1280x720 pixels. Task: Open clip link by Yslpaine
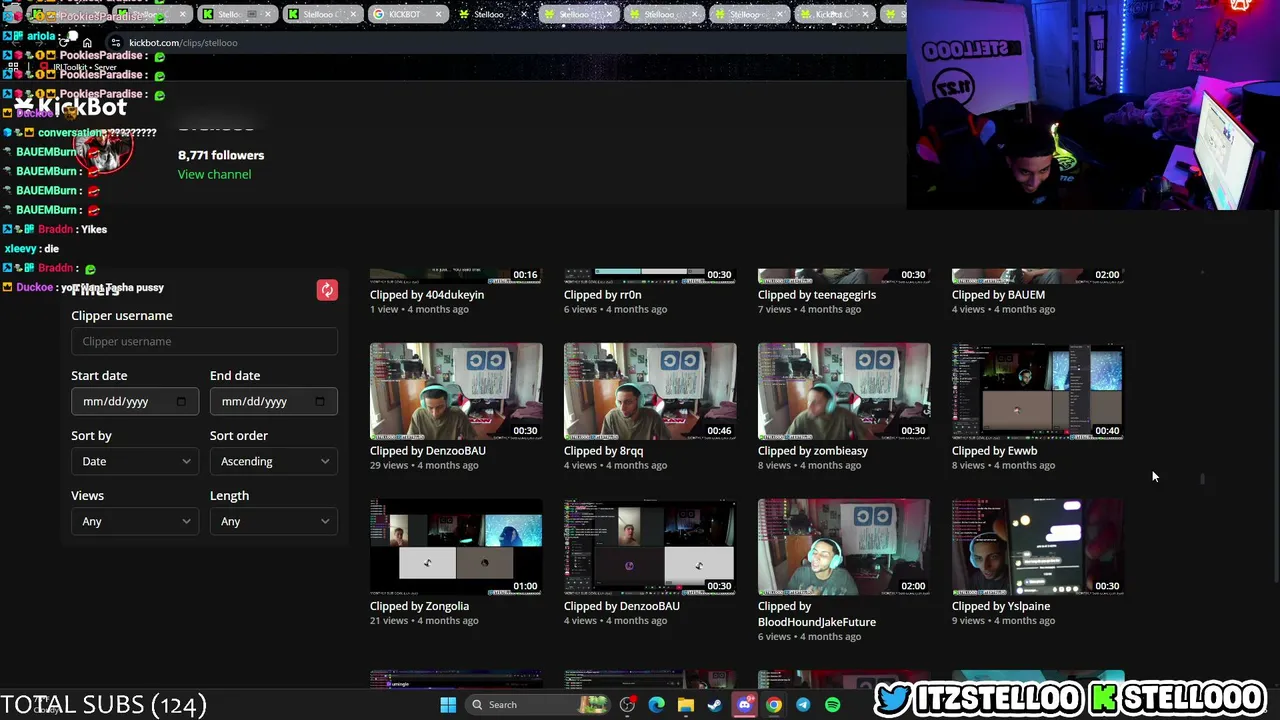click(1001, 606)
